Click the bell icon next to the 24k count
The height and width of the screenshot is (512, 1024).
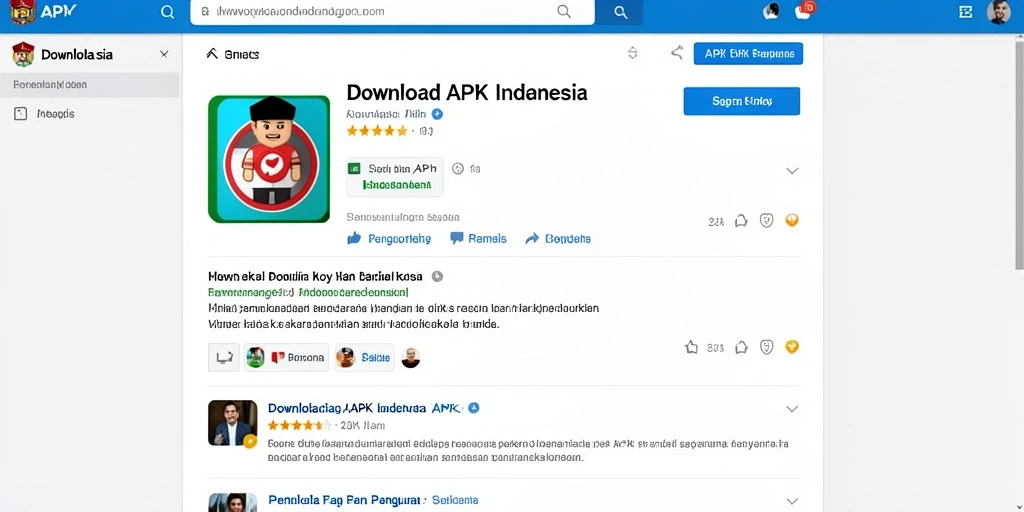[741, 221]
